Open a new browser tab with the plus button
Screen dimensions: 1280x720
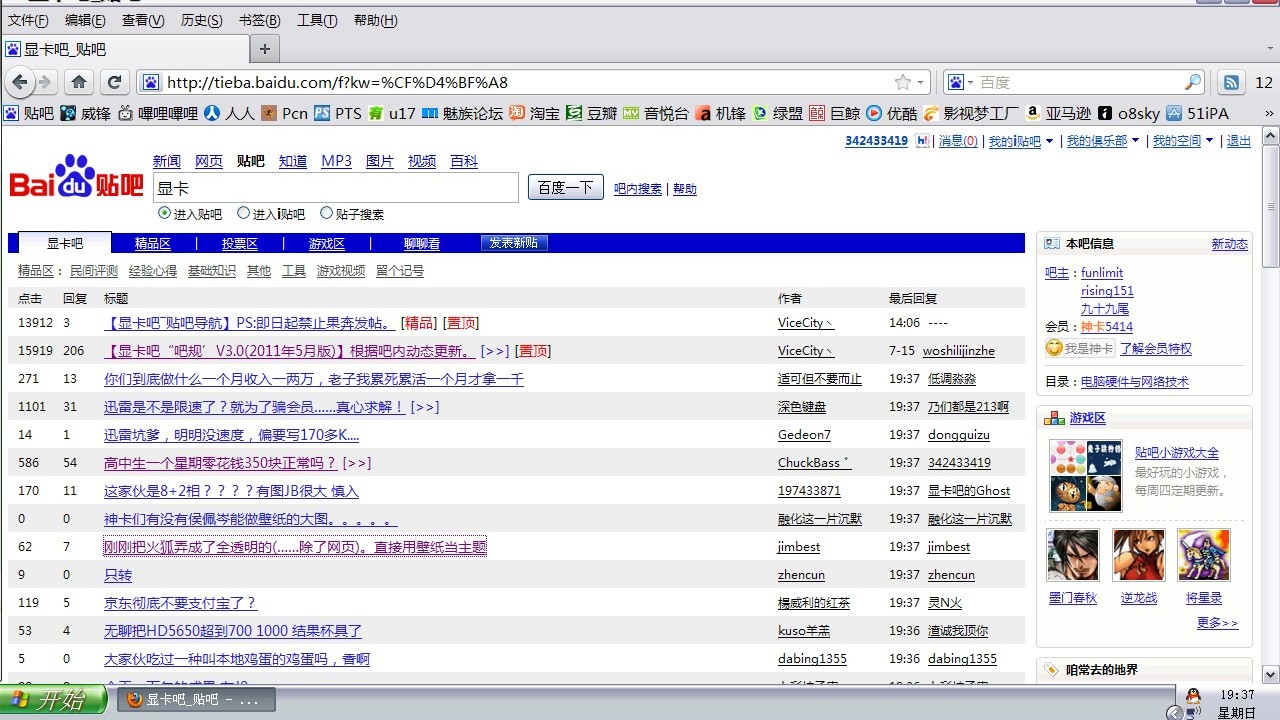tap(265, 49)
